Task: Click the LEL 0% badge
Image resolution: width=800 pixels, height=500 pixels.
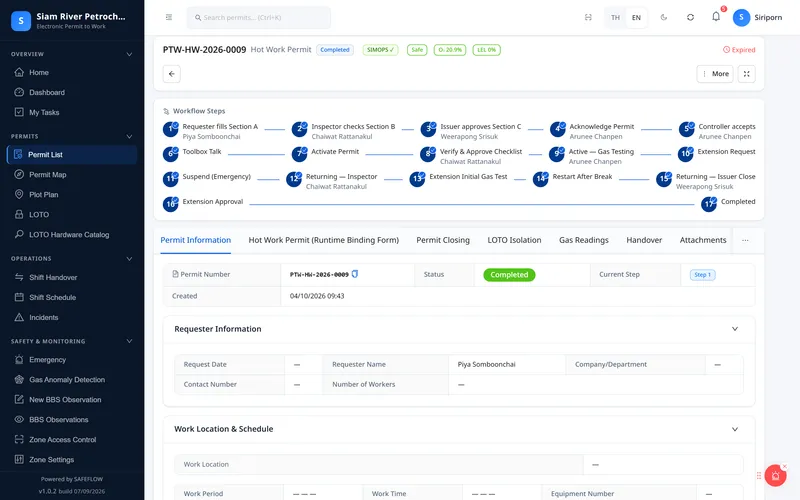Action: pos(486,50)
